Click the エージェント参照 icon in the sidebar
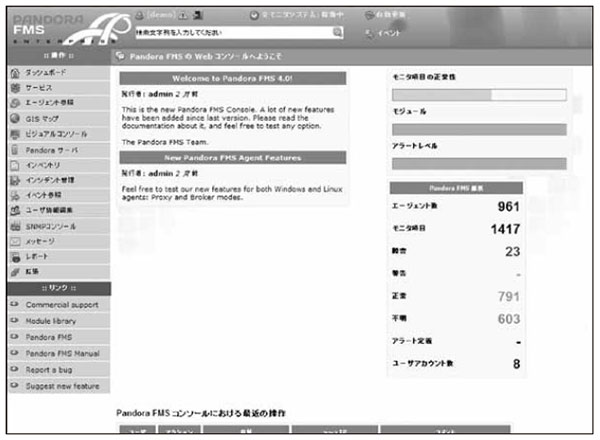The width and height of the screenshot is (600, 440). click(15, 103)
